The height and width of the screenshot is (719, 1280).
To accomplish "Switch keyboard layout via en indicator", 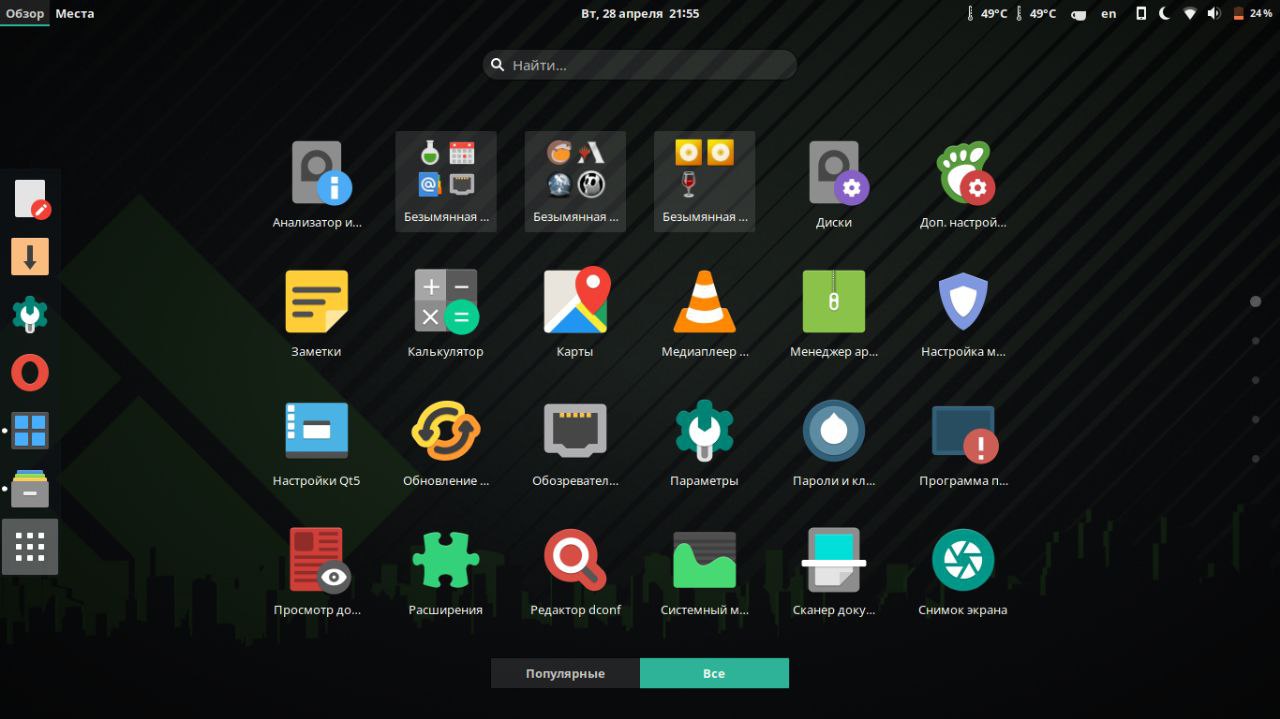I will tap(1109, 13).
